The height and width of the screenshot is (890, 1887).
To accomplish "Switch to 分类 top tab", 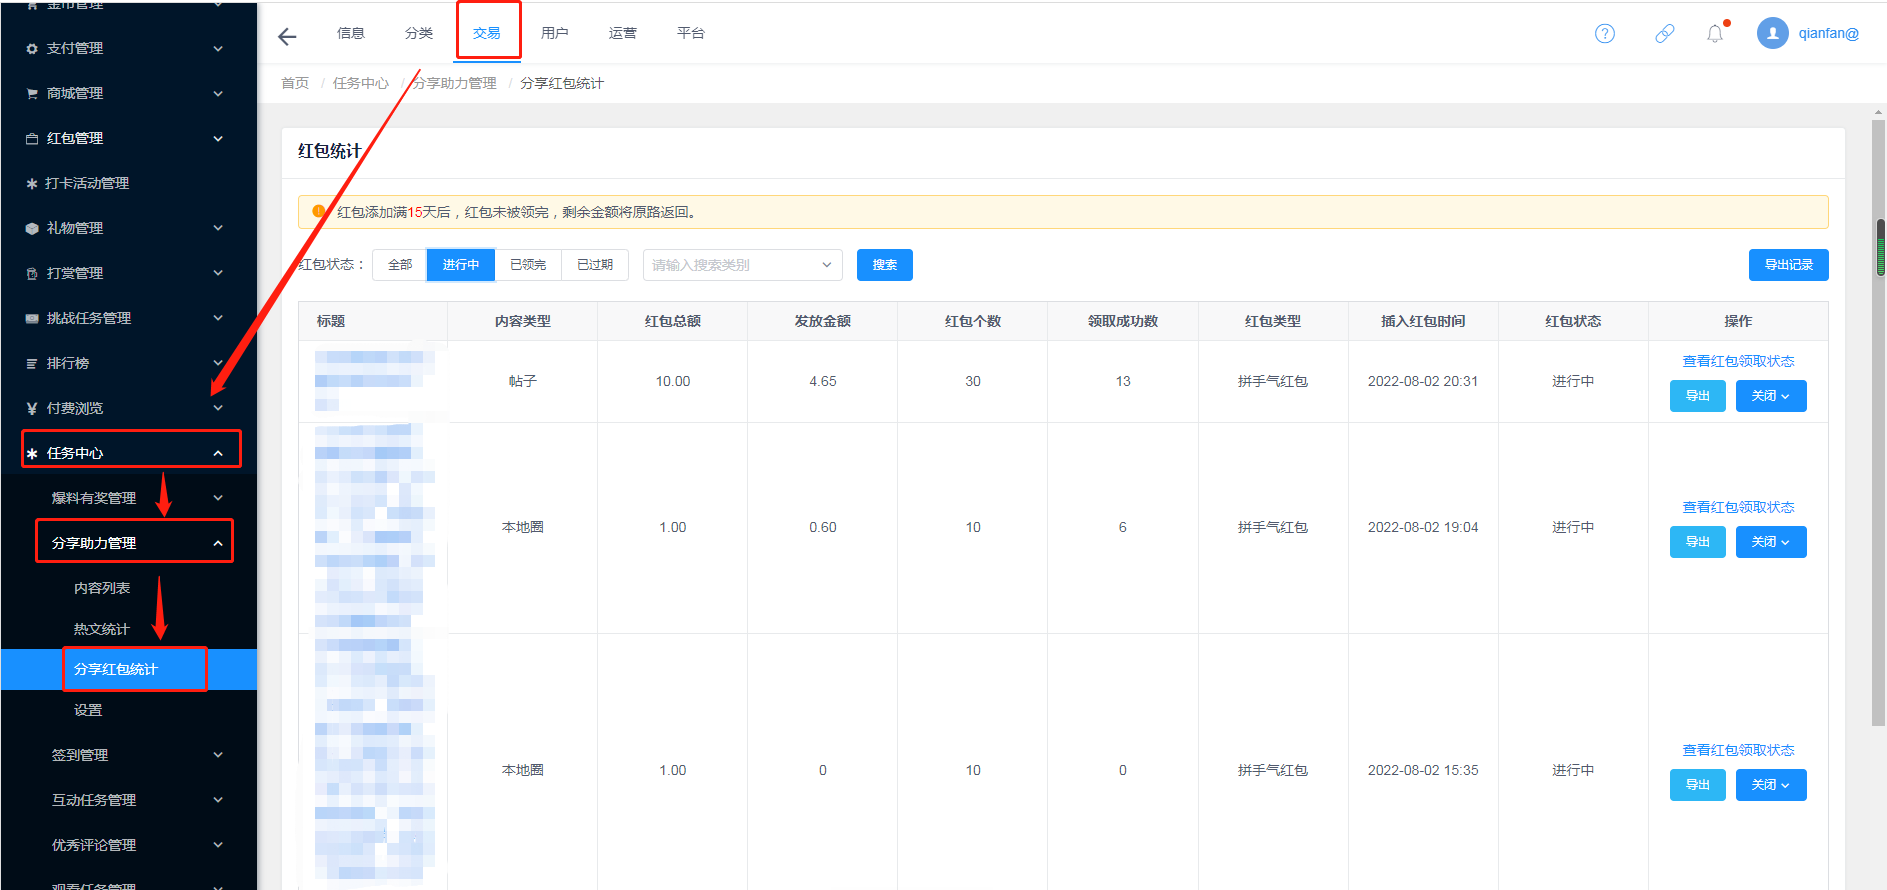I will coord(419,33).
